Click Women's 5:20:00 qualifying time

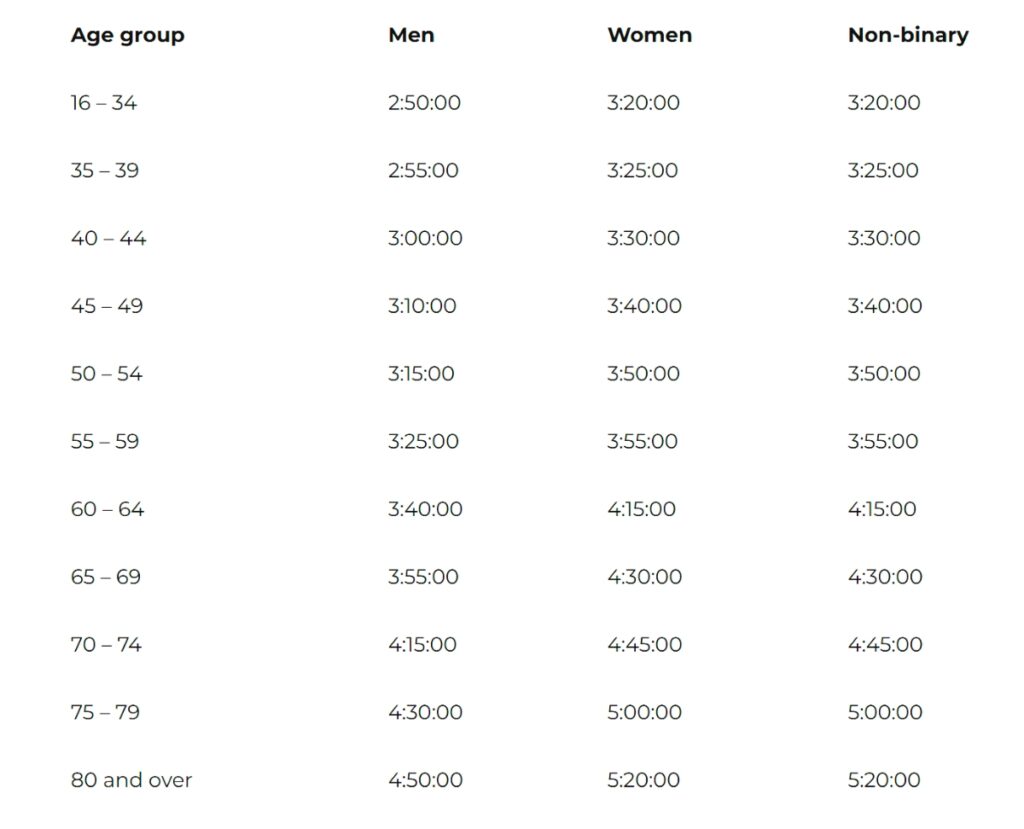(x=643, y=781)
